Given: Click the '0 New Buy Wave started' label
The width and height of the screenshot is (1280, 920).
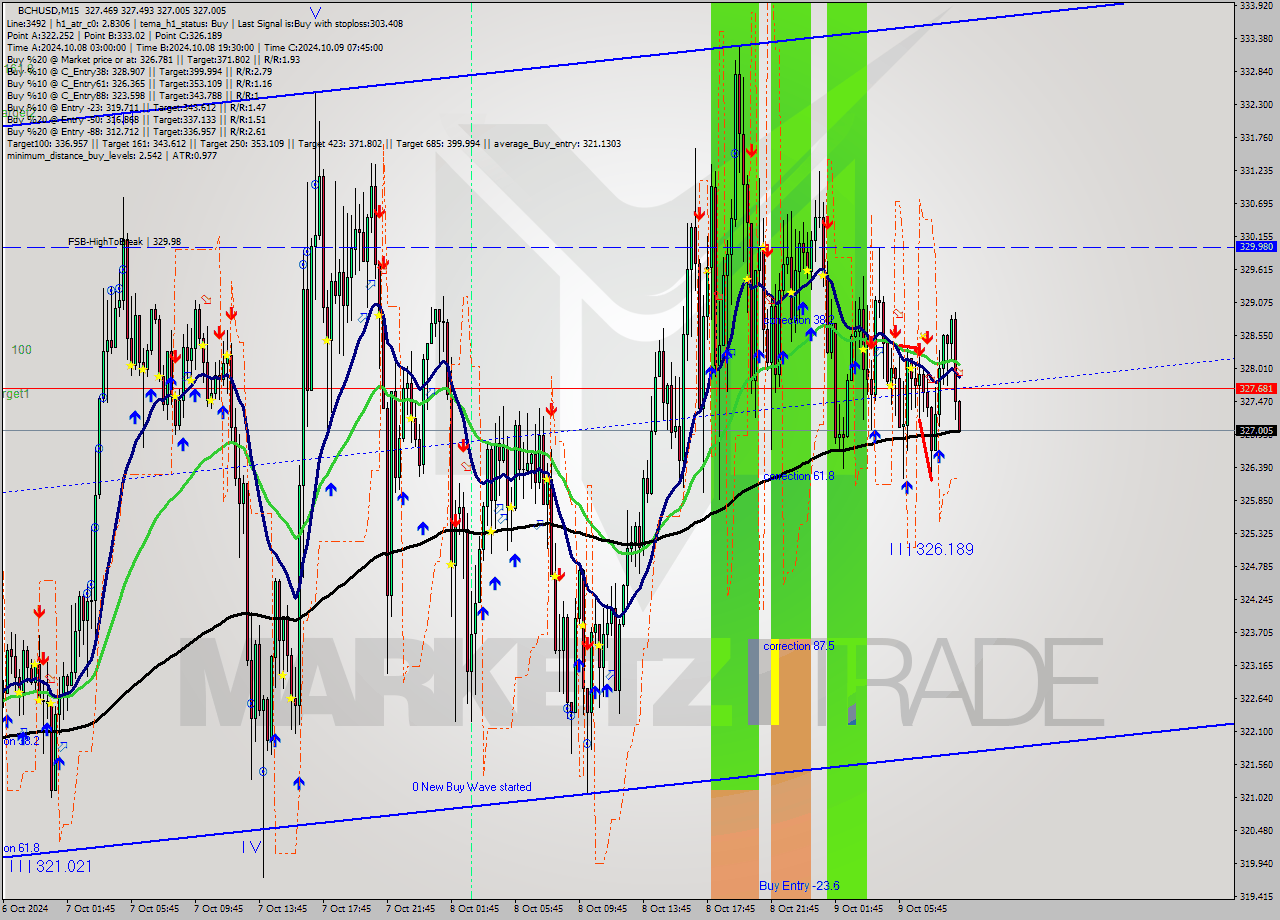Looking at the screenshot, I should coord(472,787).
